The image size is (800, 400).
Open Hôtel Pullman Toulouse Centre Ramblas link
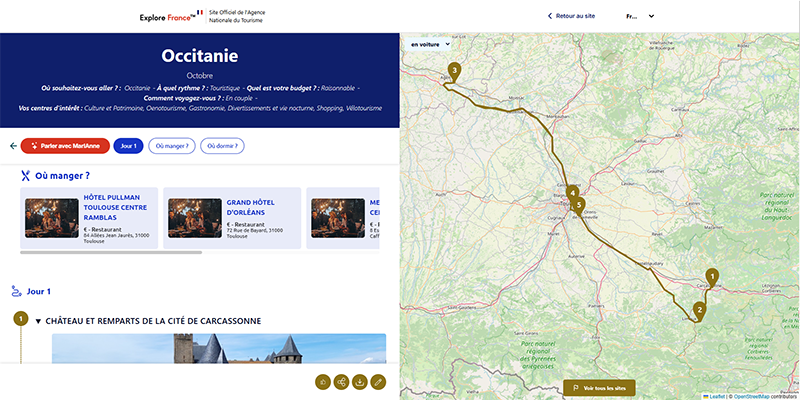click(115, 207)
